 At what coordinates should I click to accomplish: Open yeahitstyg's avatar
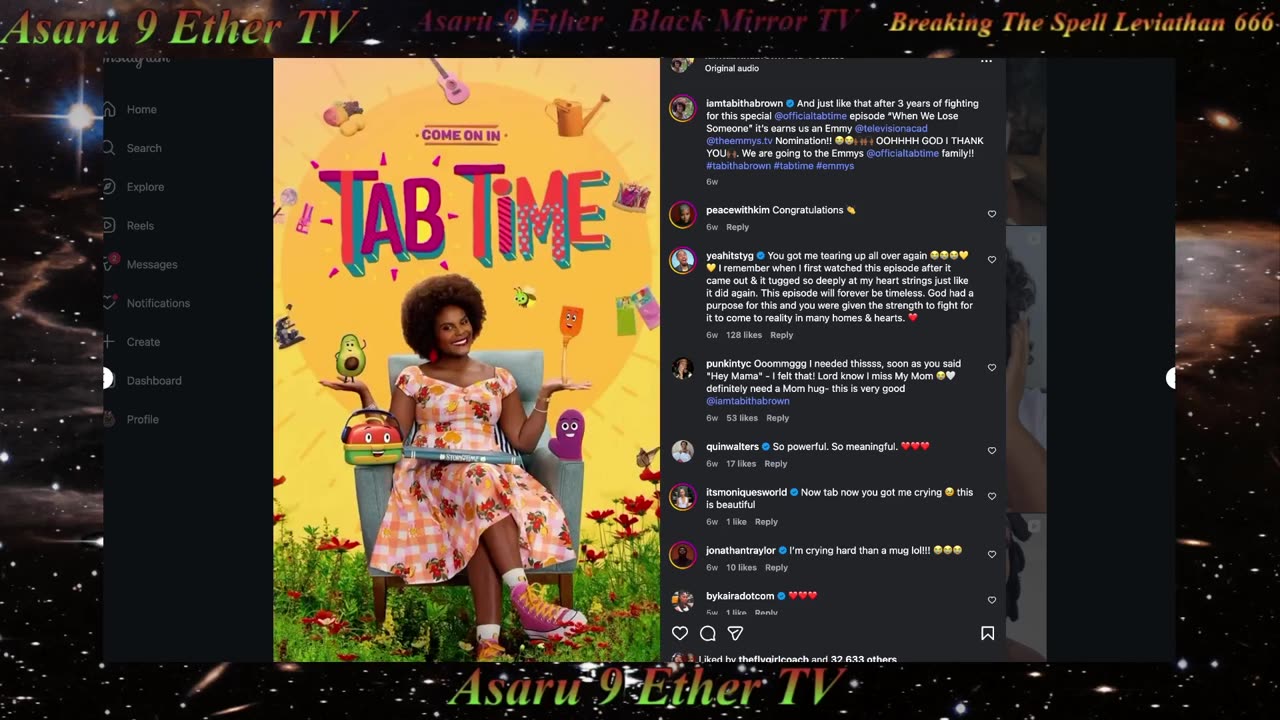[x=683, y=261]
